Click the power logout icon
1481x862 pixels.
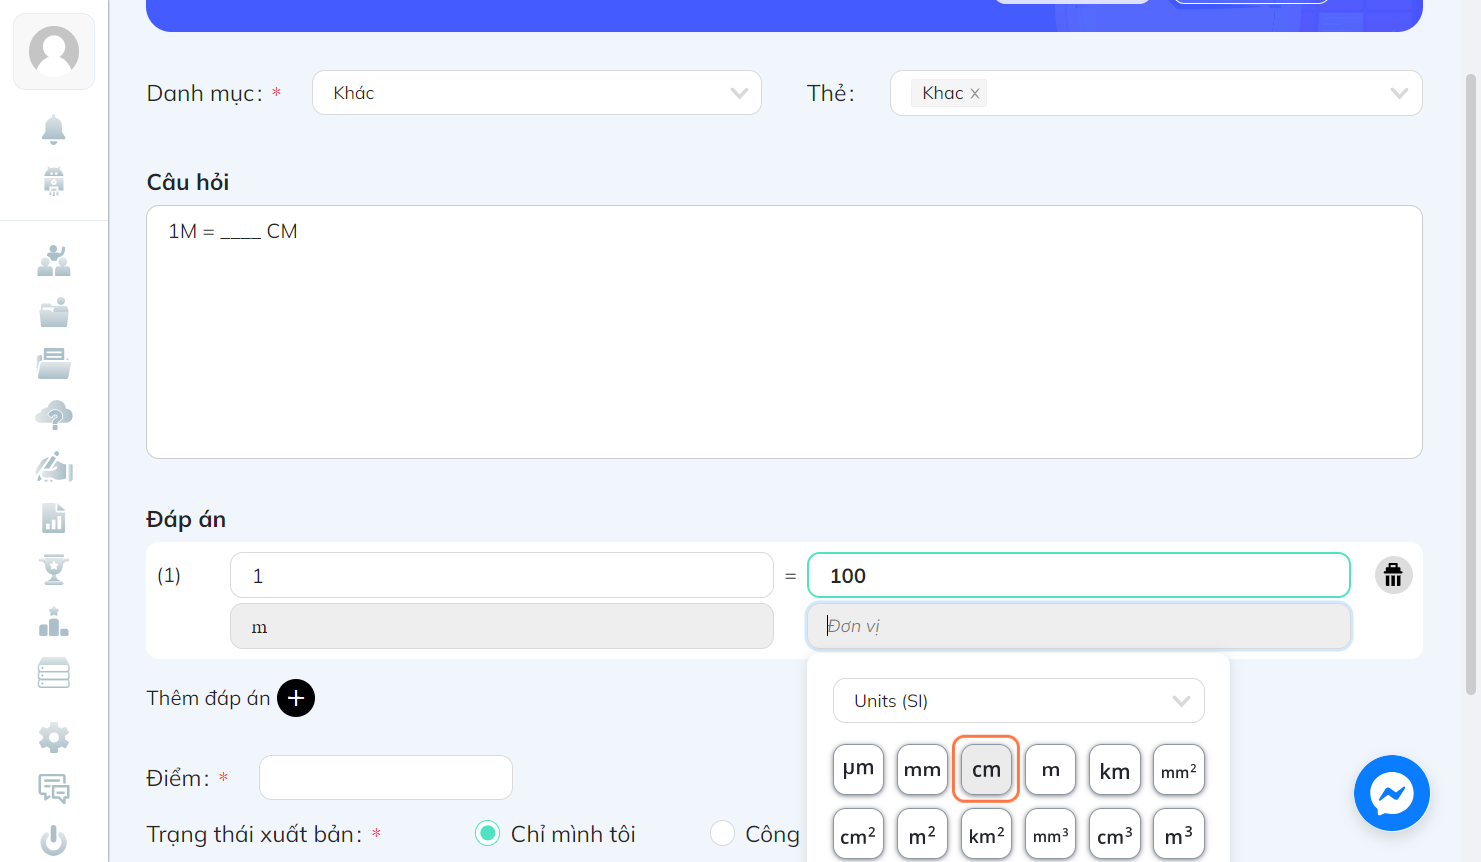coord(54,841)
